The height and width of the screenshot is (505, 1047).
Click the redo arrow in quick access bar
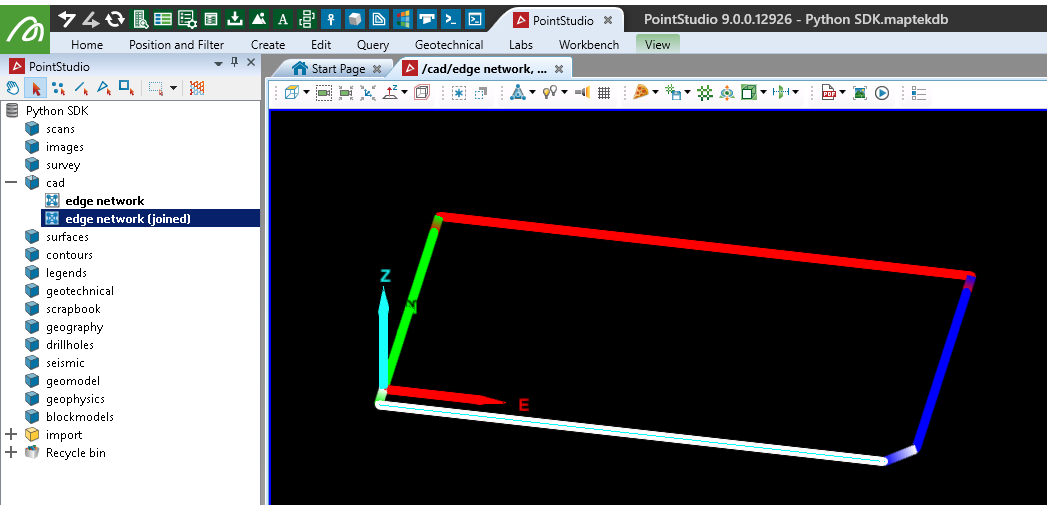pyautogui.click(x=91, y=19)
